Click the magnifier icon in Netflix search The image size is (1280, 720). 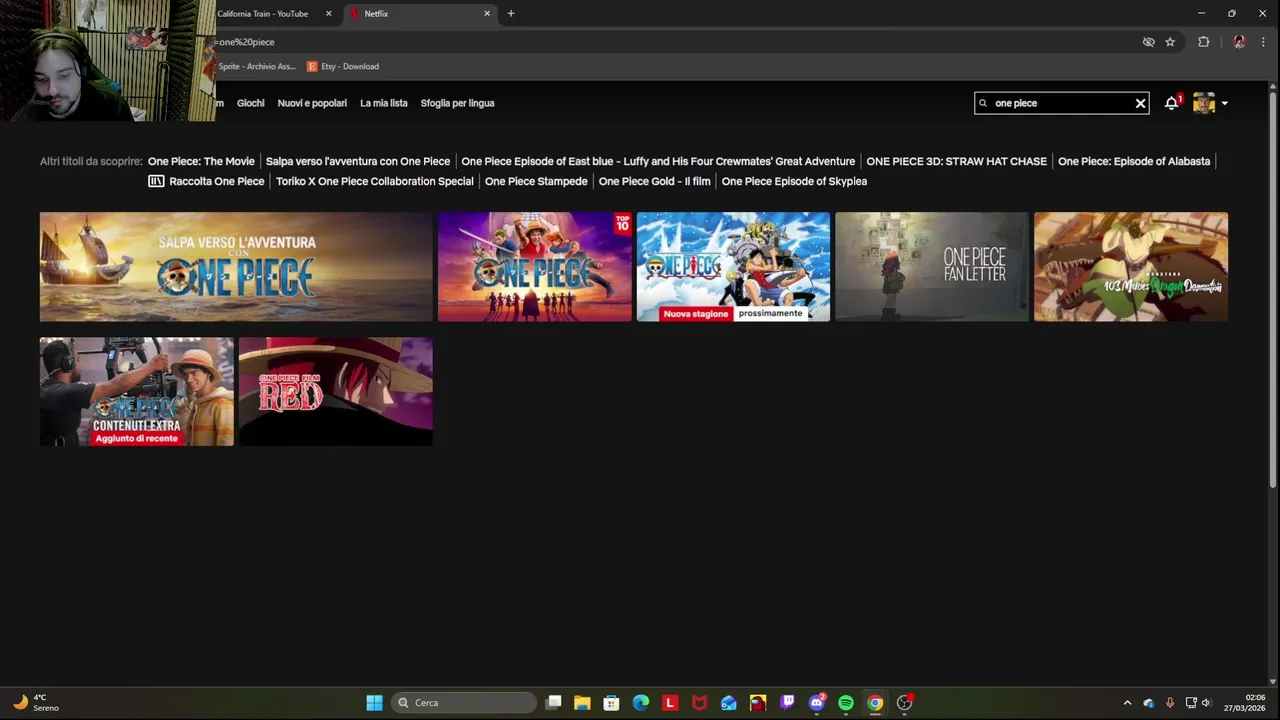(983, 103)
